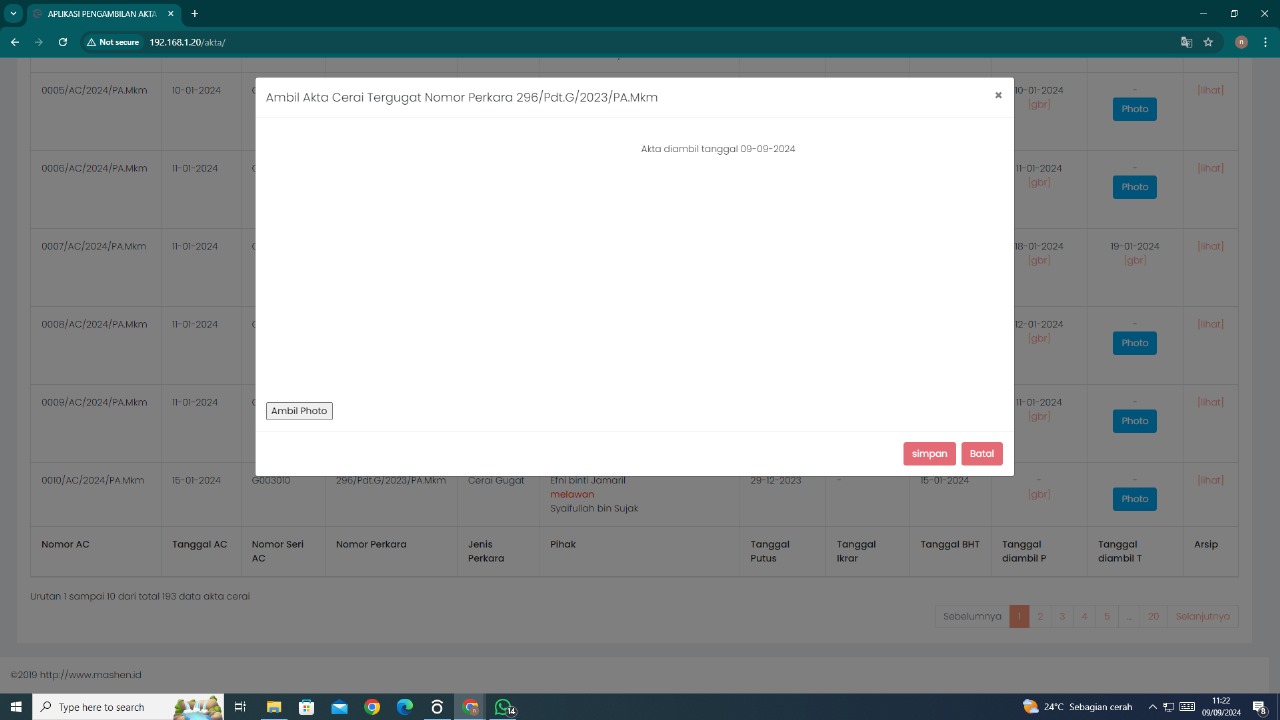
Task: Launch Microsoft Edge from the taskbar
Action: [404, 707]
